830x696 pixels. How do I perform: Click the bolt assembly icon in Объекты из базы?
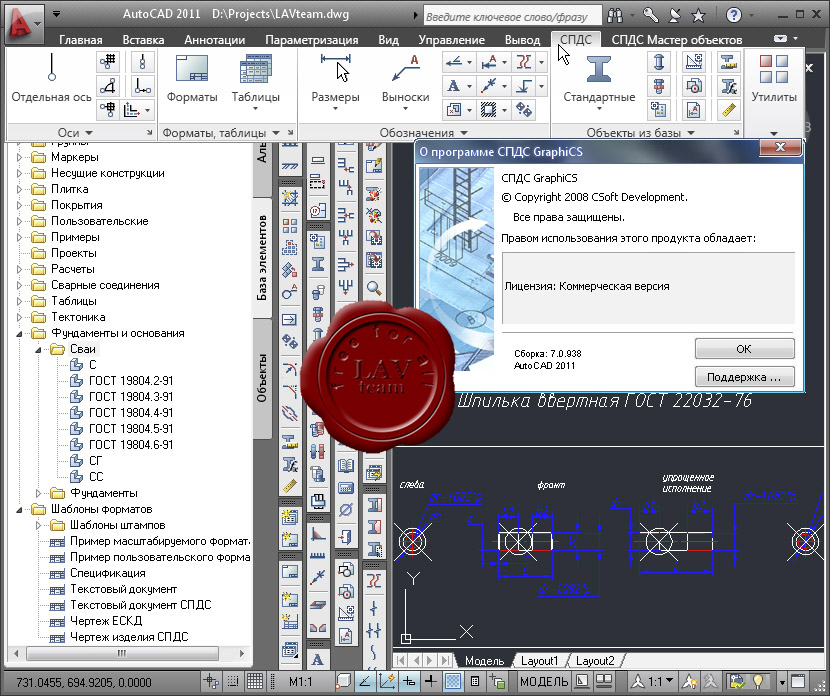tap(658, 86)
